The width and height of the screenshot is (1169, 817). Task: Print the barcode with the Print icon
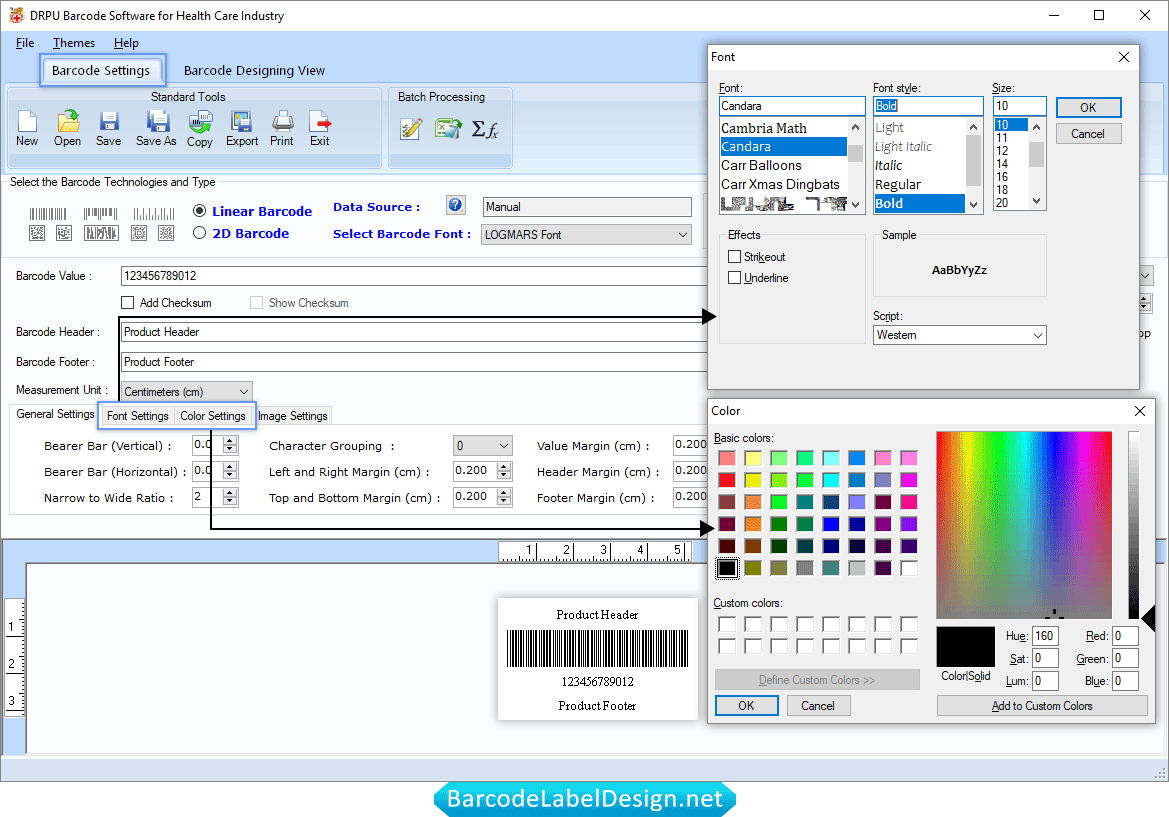(x=282, y=128)
